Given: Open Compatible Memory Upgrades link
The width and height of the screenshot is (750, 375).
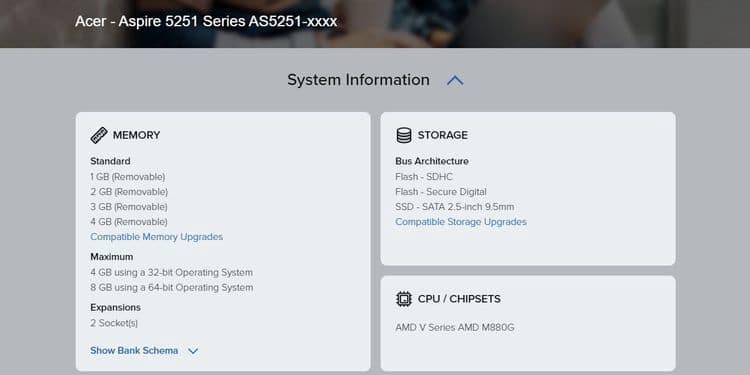Looking at the screenshot, I should (x=156, y=237).
